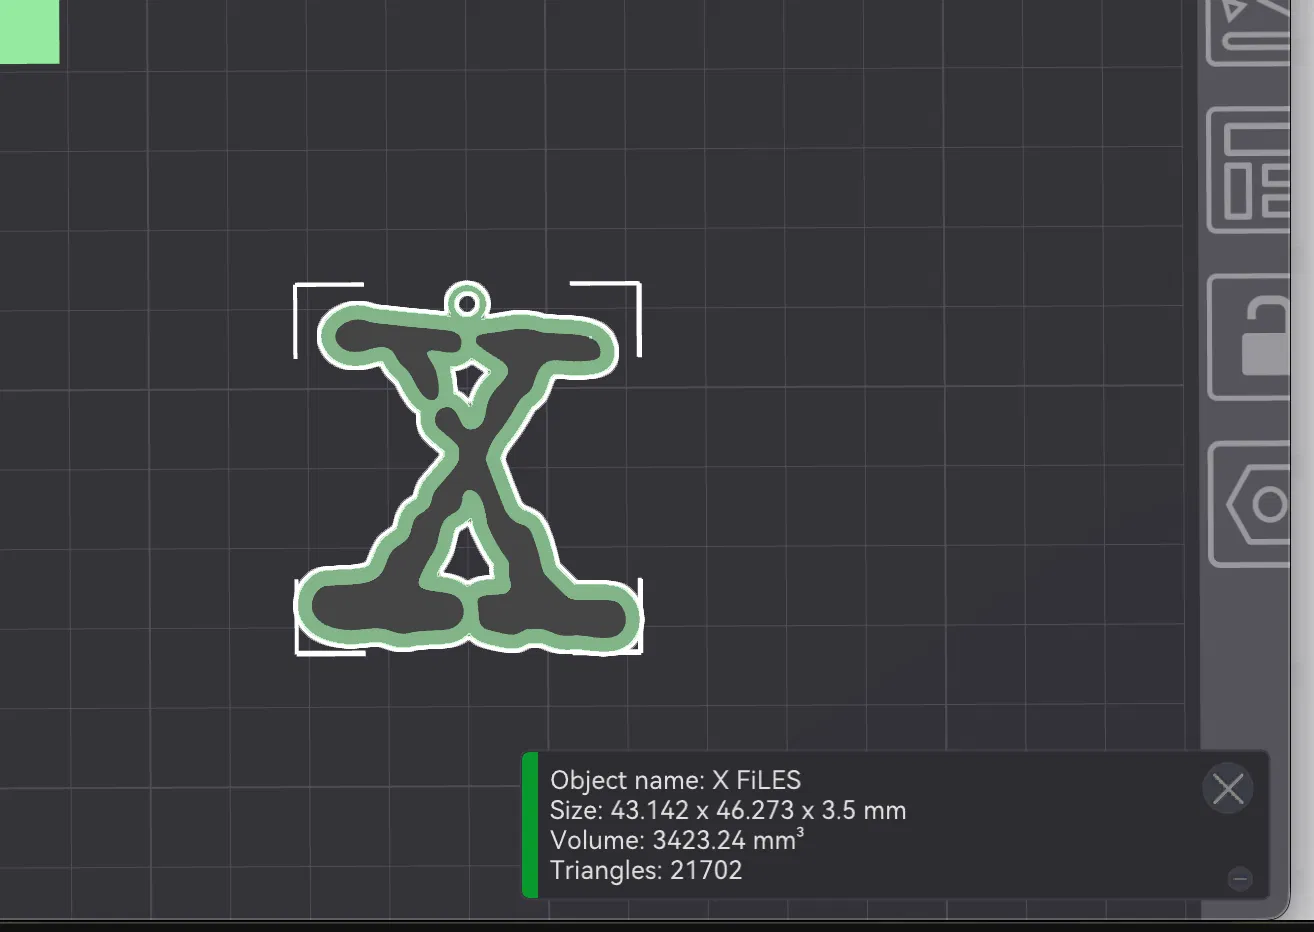Screen dimensions: 1314x932
Task: Click the hanging loop ring atop the X model
Action: (x=466, y=301)
